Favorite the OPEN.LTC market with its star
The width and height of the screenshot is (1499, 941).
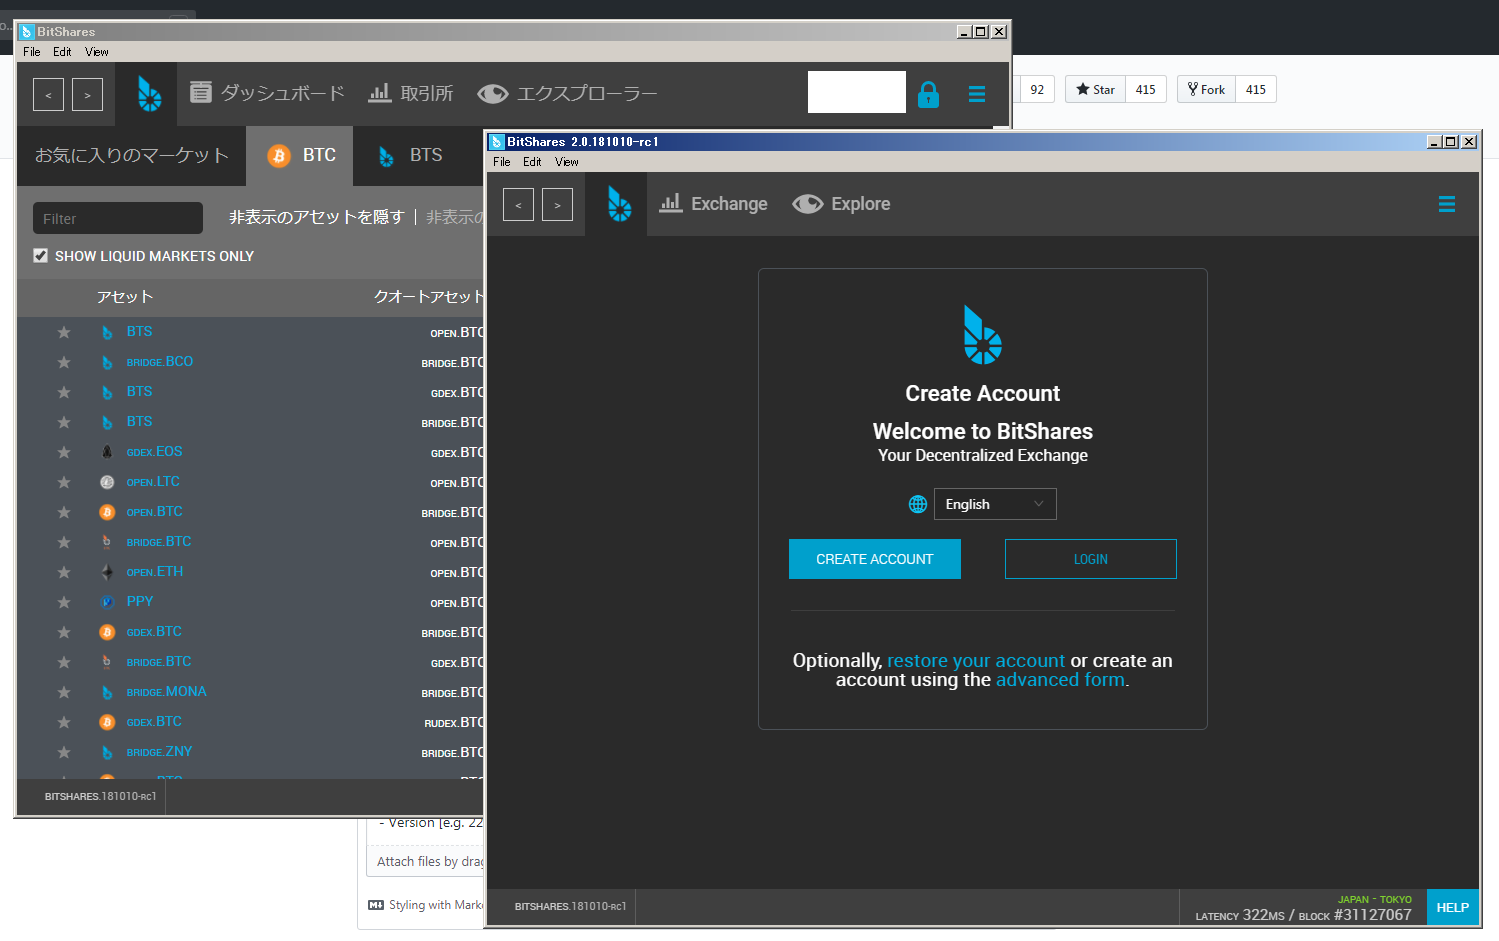pyautogui.click(x=64, y=482)
